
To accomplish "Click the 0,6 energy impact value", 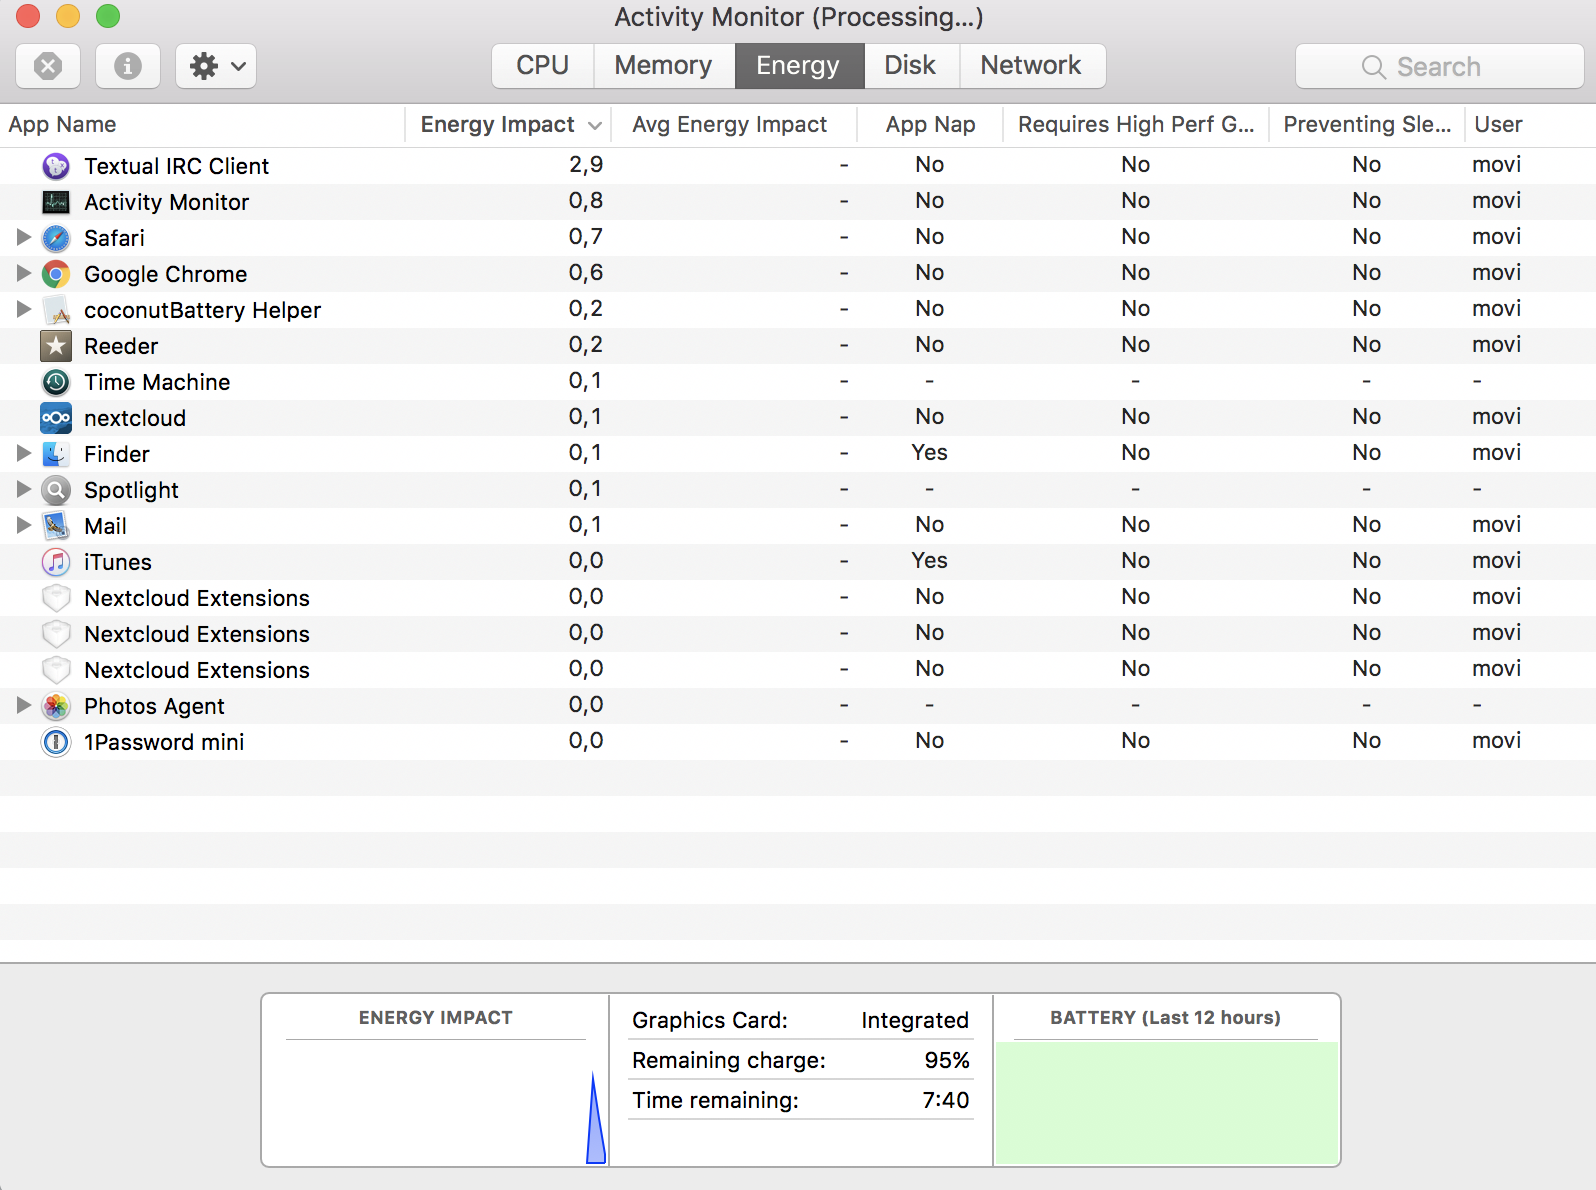I will pos(586,273).
